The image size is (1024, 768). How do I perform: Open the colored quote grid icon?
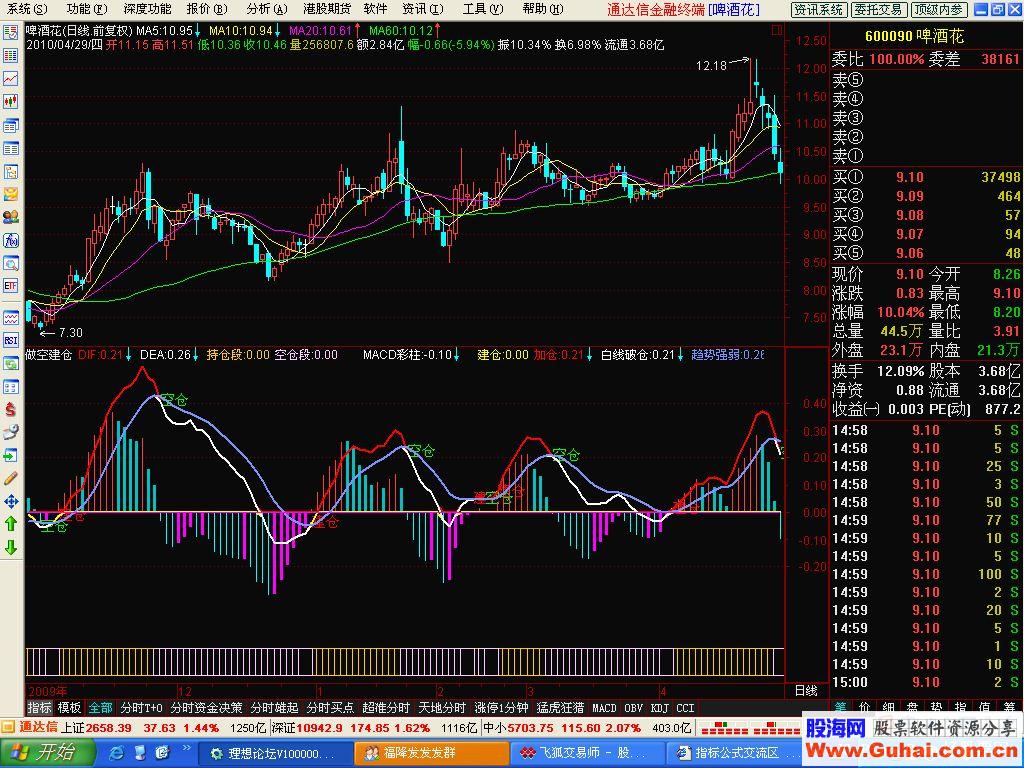pos(10,56)
